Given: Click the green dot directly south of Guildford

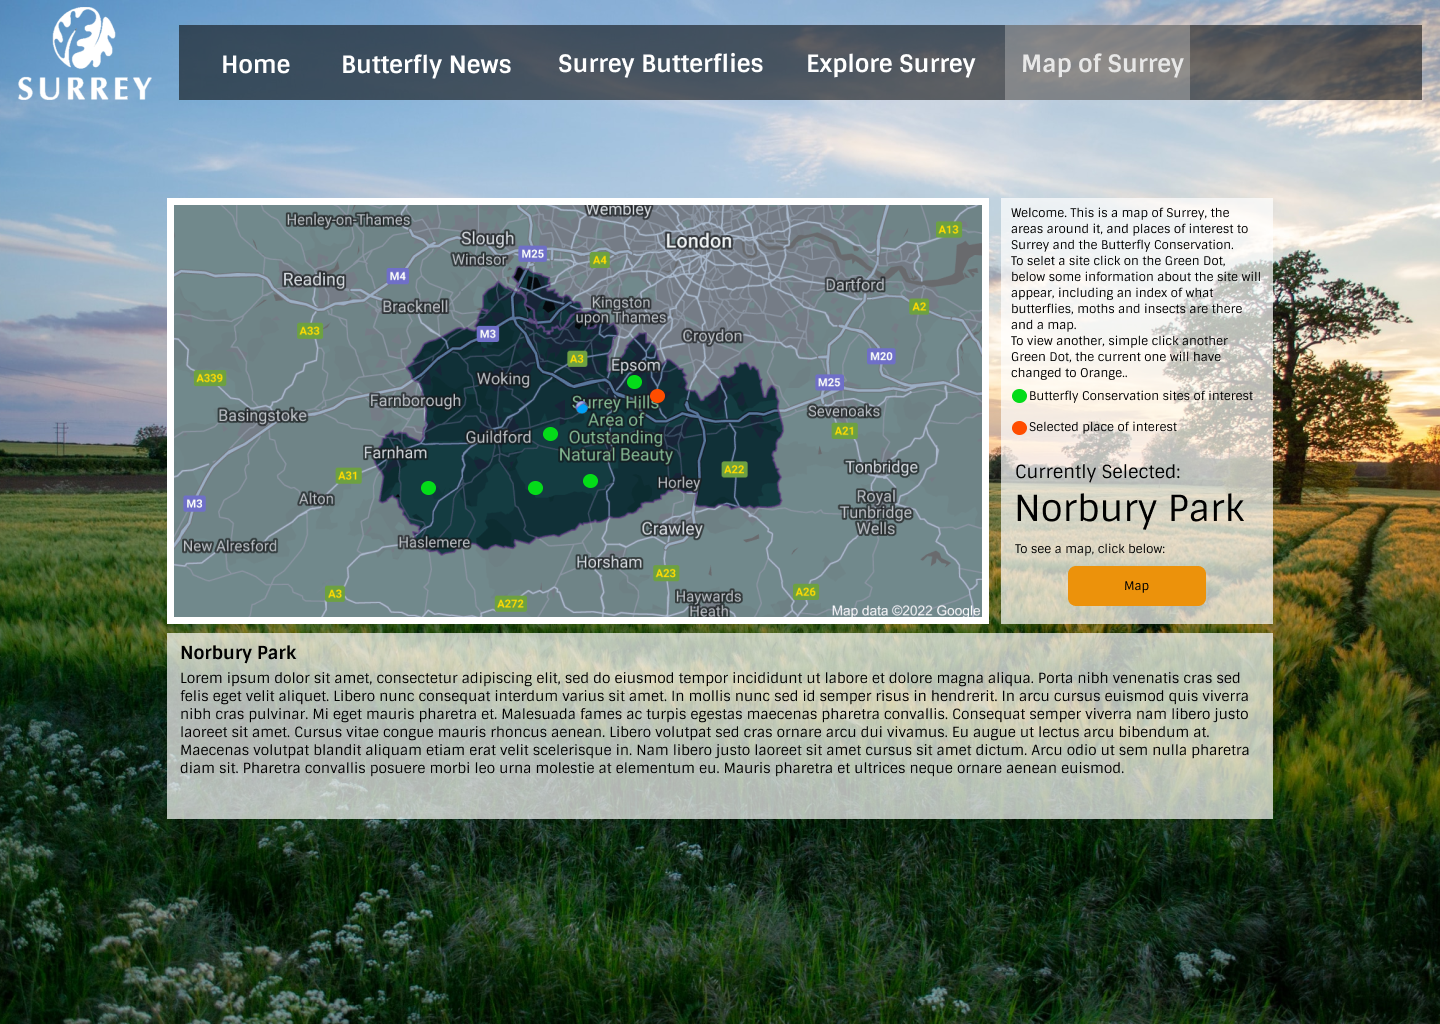Looking at the screenshot, I should coord(535,488).
